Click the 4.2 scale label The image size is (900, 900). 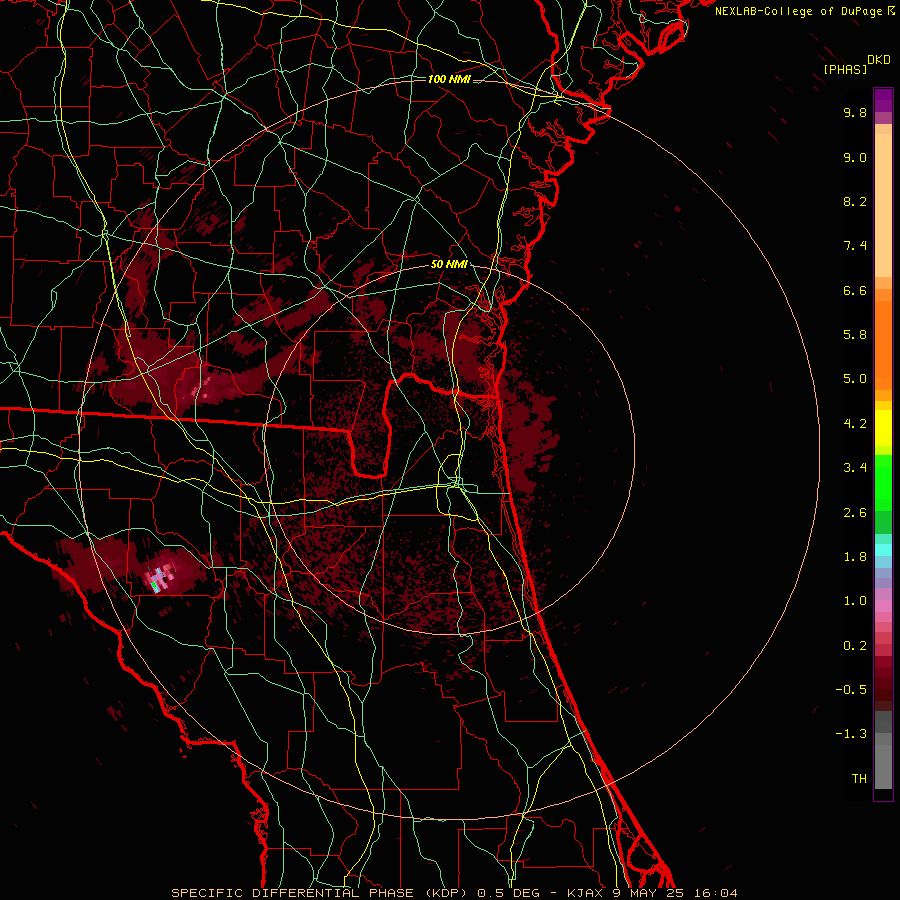[x=855, y=424]
